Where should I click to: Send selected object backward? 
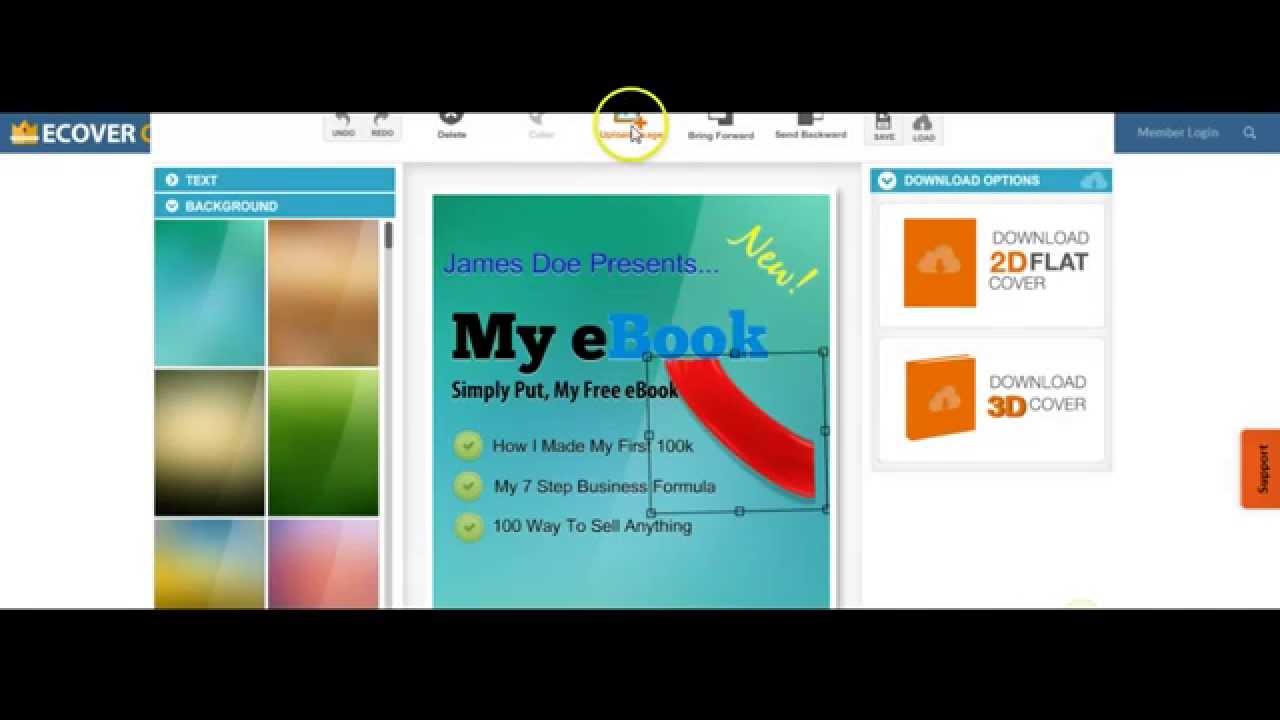[810, 127]
